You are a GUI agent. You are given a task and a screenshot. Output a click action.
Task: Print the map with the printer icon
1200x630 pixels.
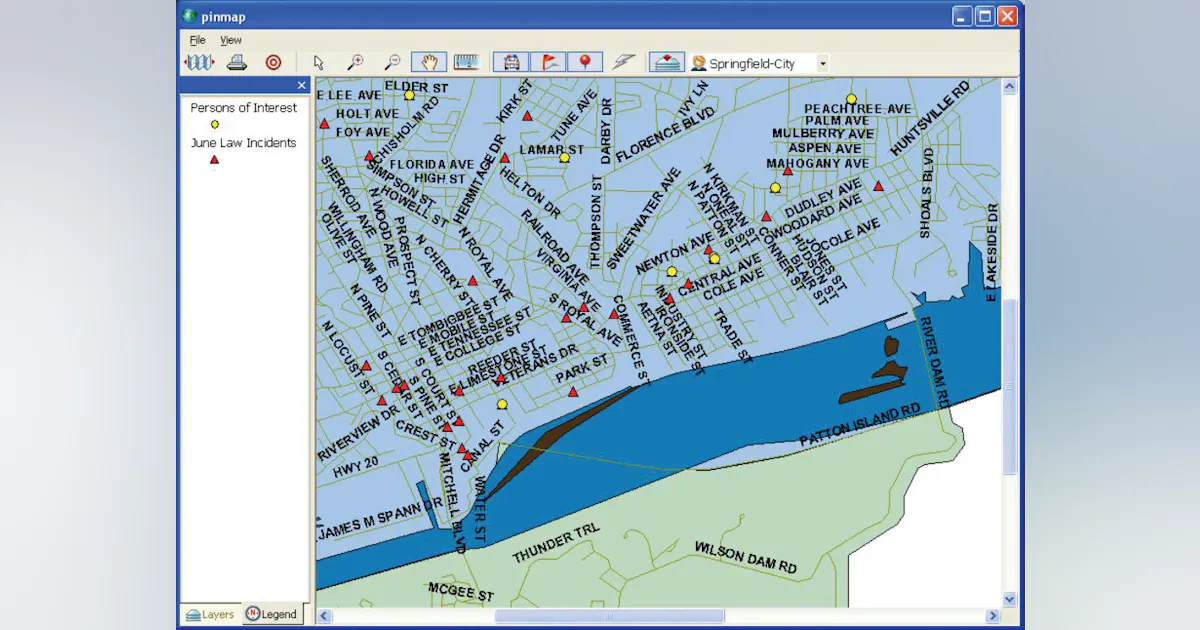[x=236, y=62]
